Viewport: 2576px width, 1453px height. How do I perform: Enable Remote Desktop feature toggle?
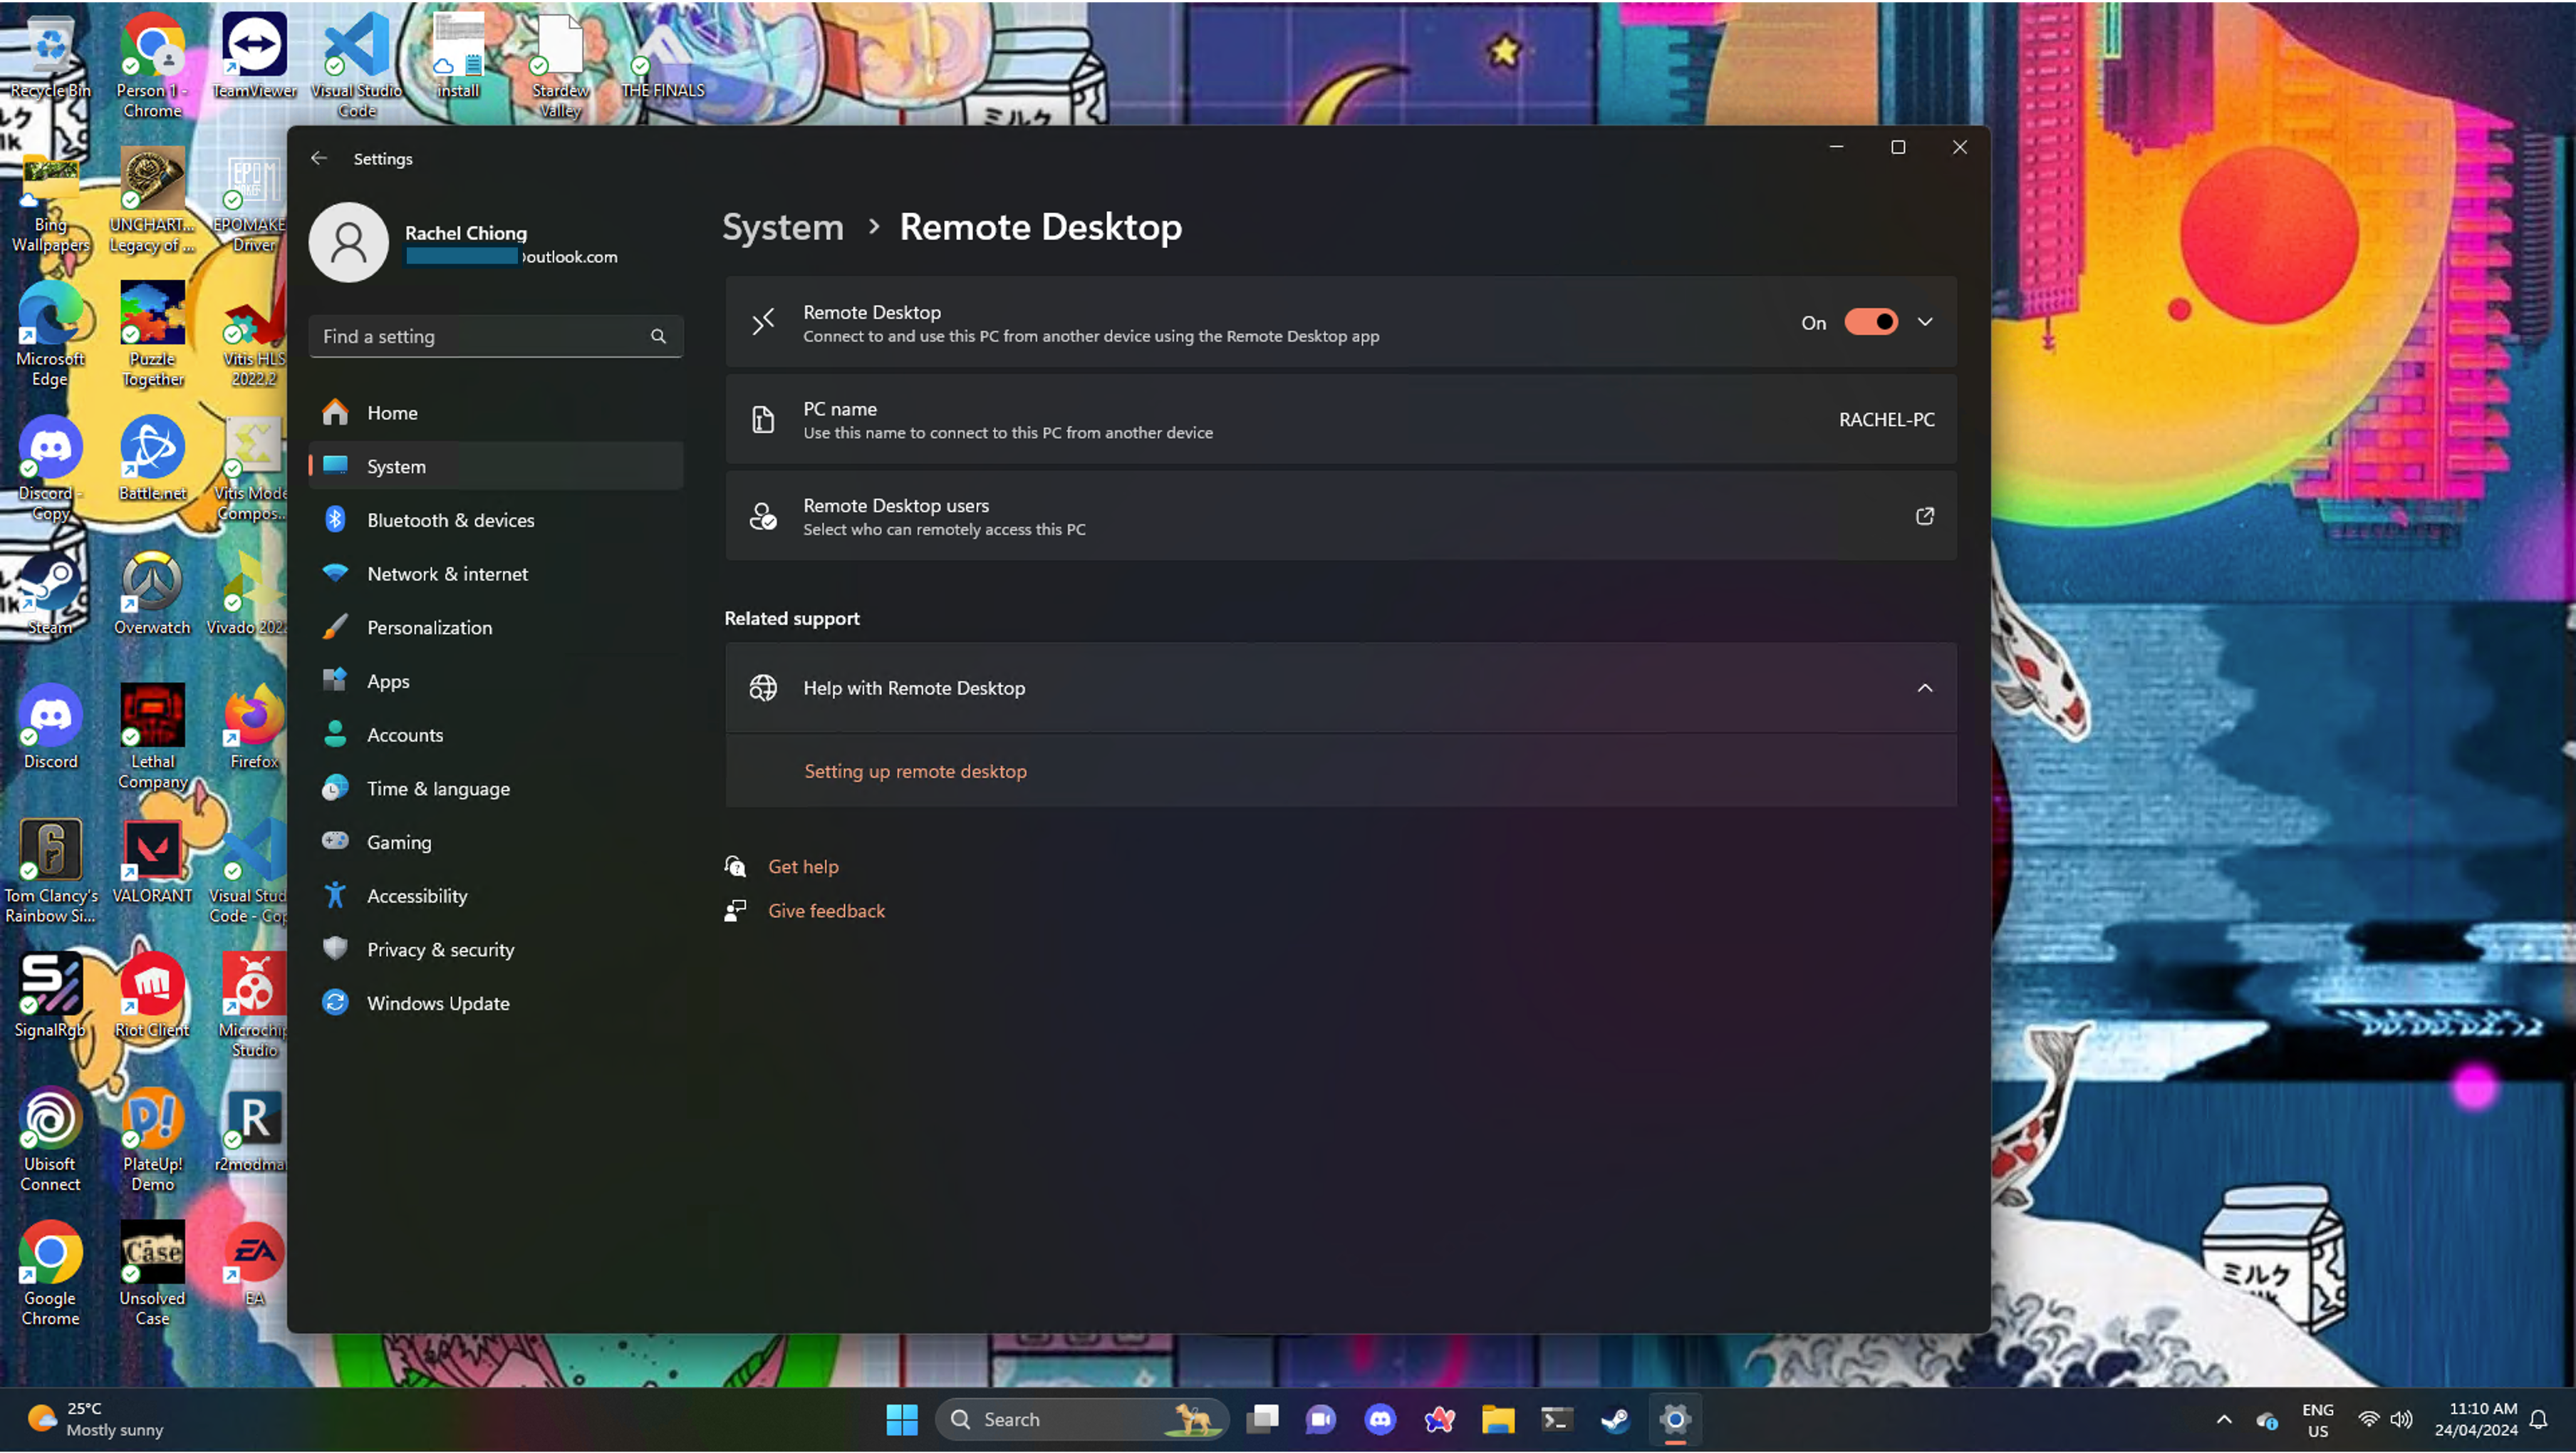pos(1870,322)
